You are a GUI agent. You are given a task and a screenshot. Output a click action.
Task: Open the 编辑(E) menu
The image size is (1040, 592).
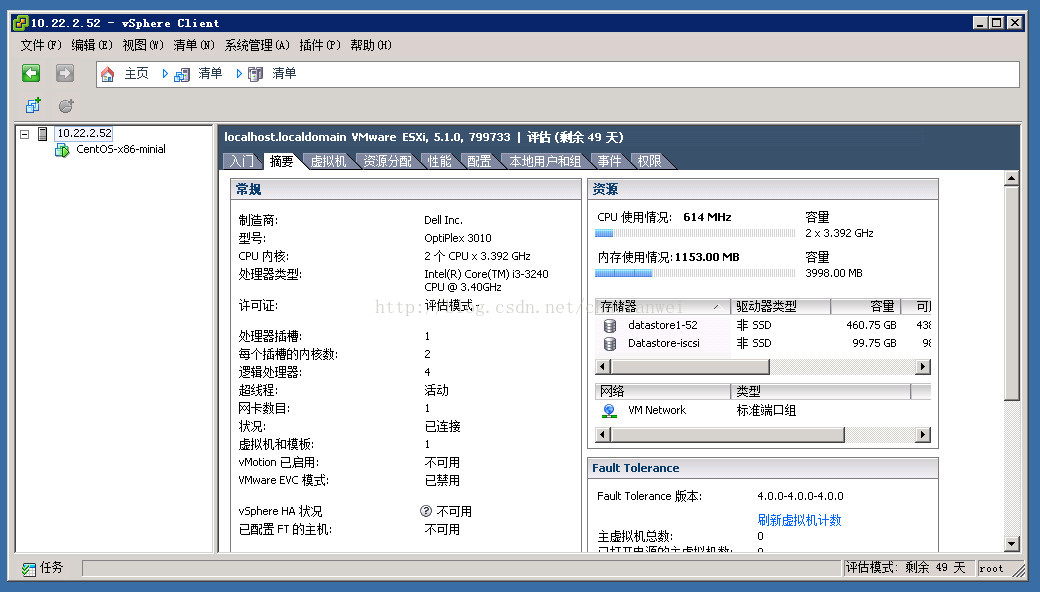click(92, 45)
